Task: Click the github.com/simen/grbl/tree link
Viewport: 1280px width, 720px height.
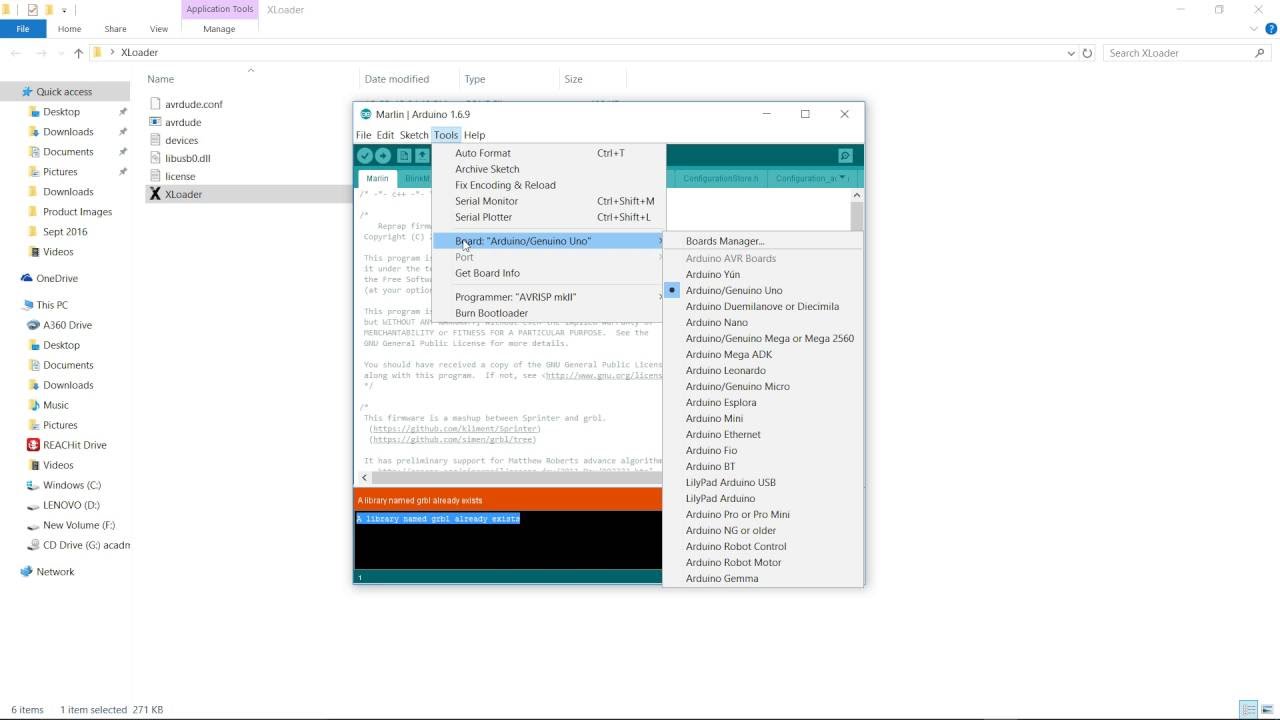Action: 453,439
